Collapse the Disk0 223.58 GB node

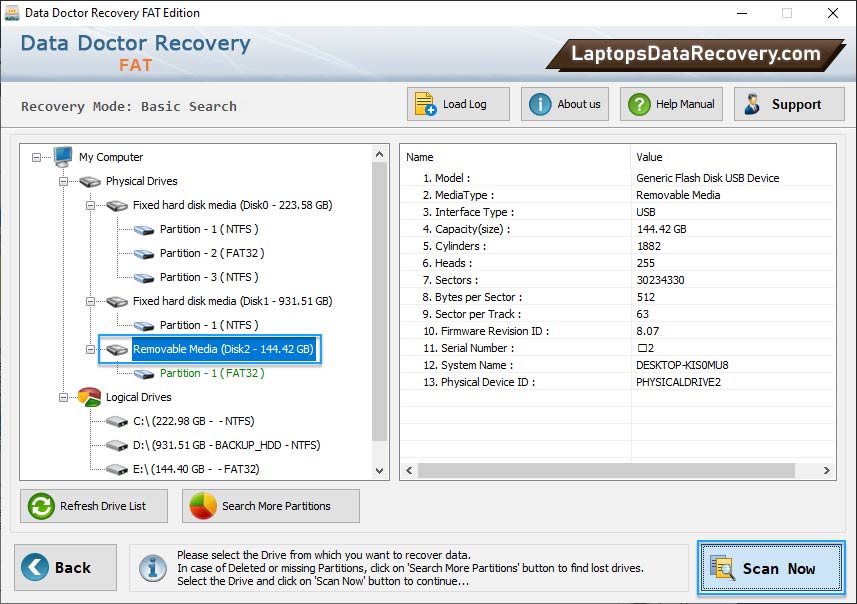click(91, 206)
